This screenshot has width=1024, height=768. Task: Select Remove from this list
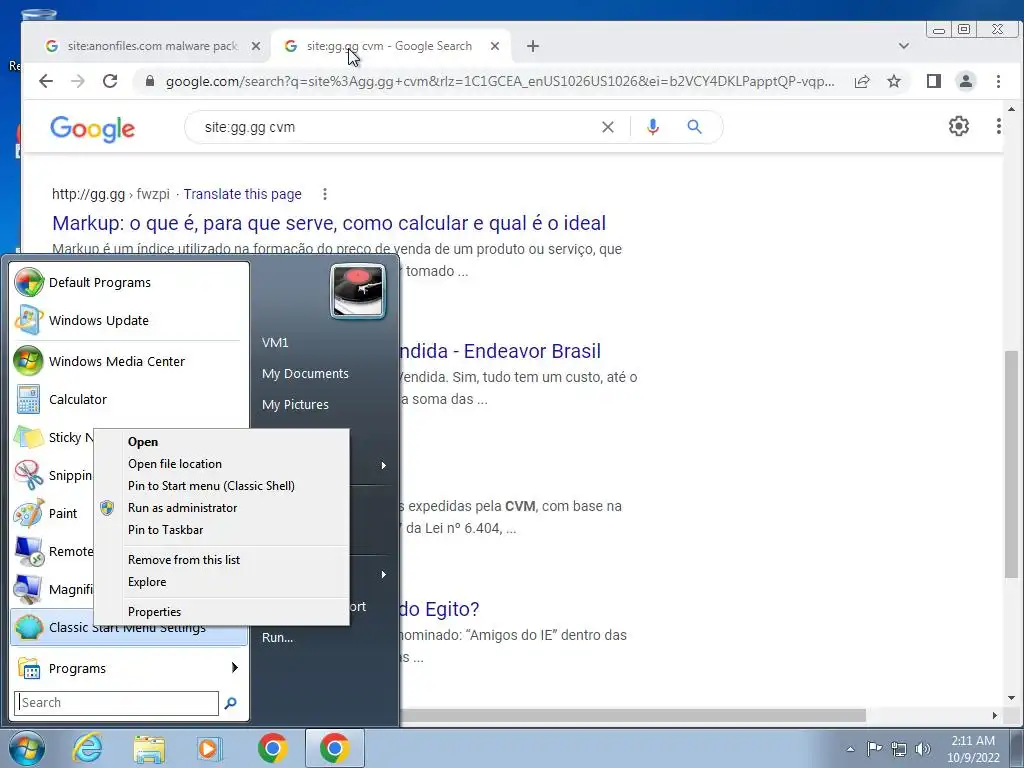[x=184, y=560]
